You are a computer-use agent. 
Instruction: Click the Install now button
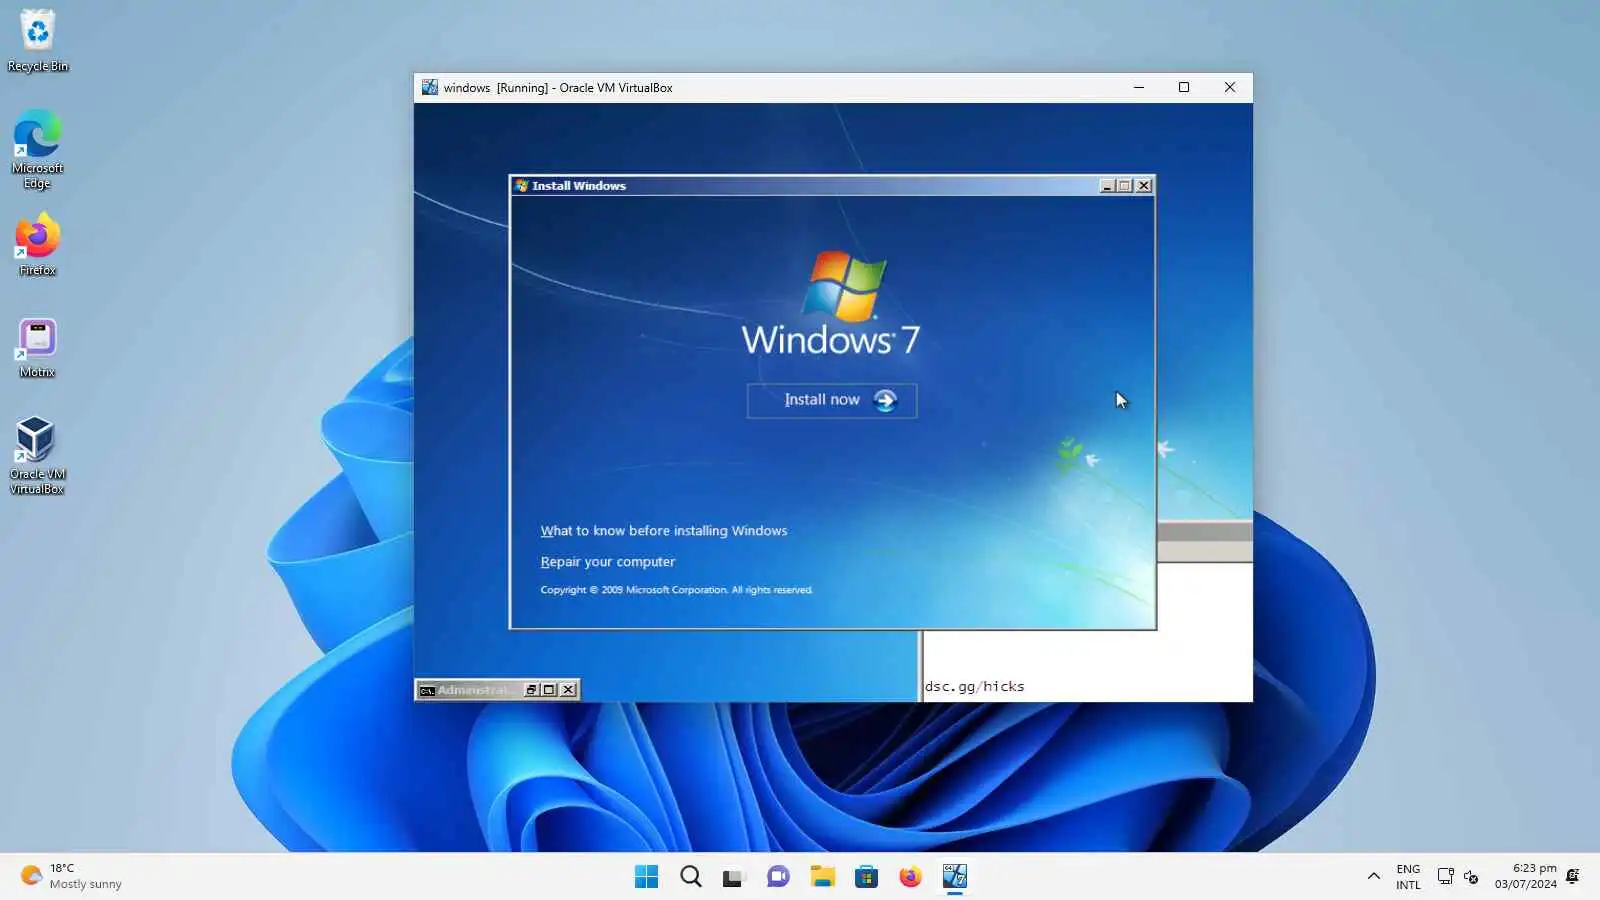click(832, 400)
